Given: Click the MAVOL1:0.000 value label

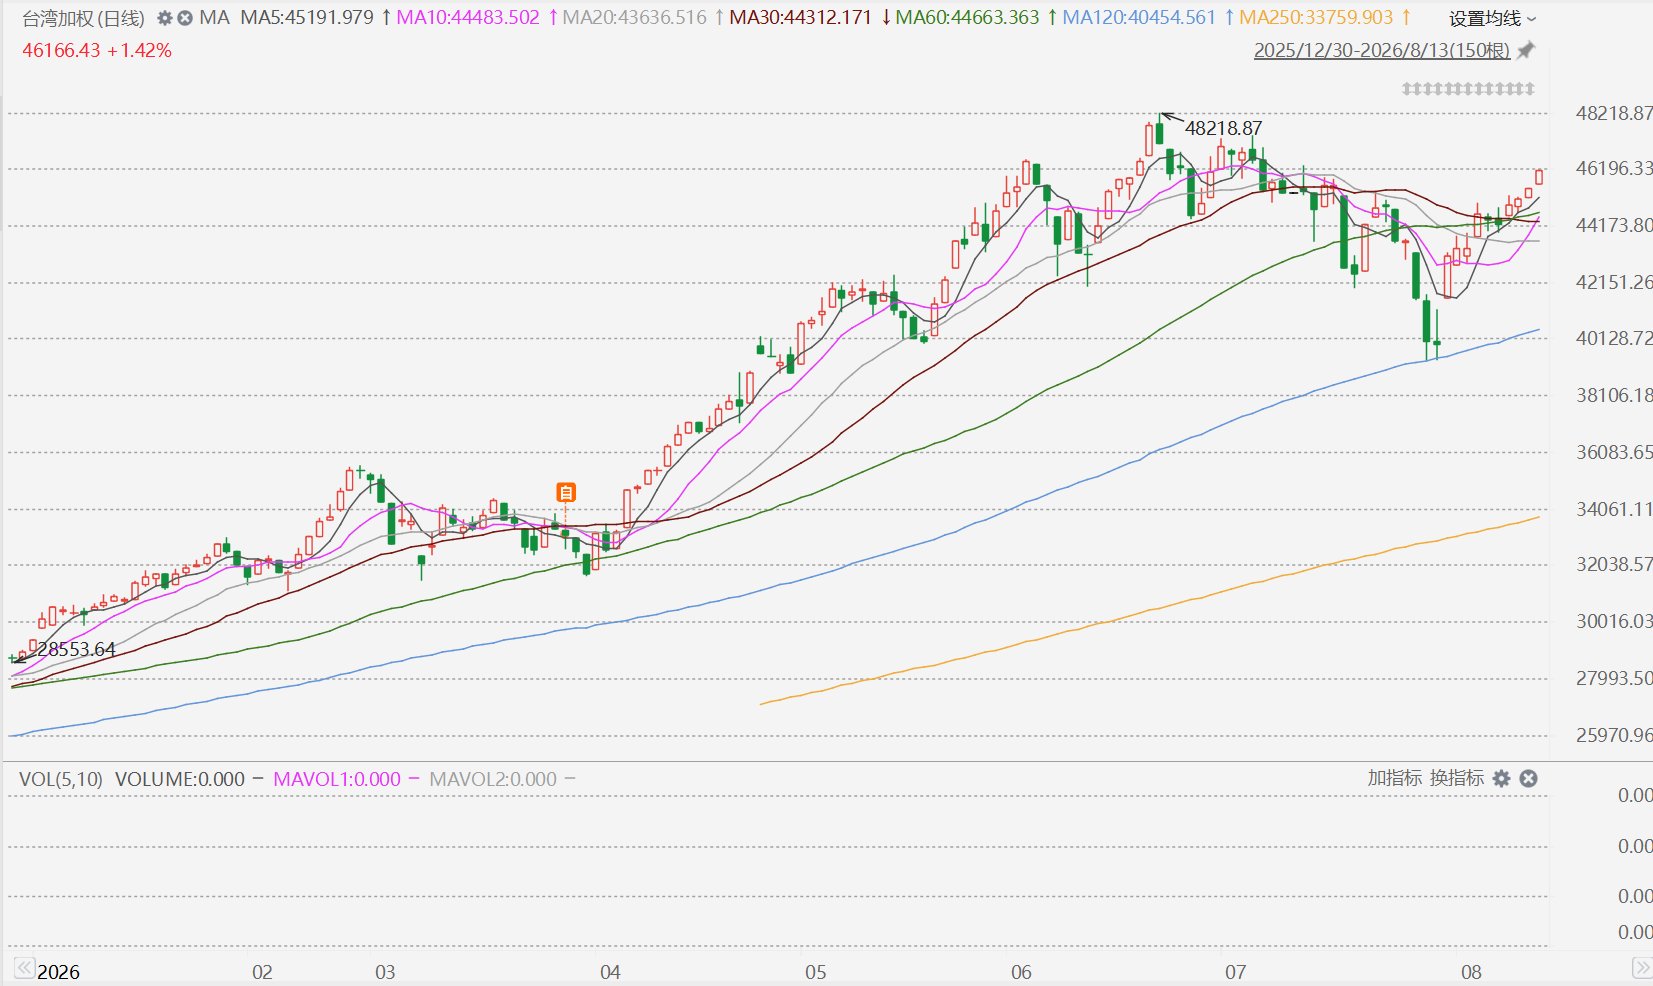Looking at the screenshot, I should tap(337, 779).
